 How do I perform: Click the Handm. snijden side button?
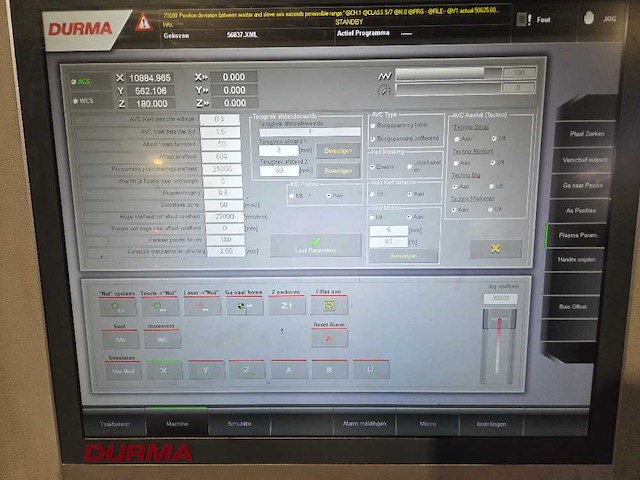coord(576,260)
